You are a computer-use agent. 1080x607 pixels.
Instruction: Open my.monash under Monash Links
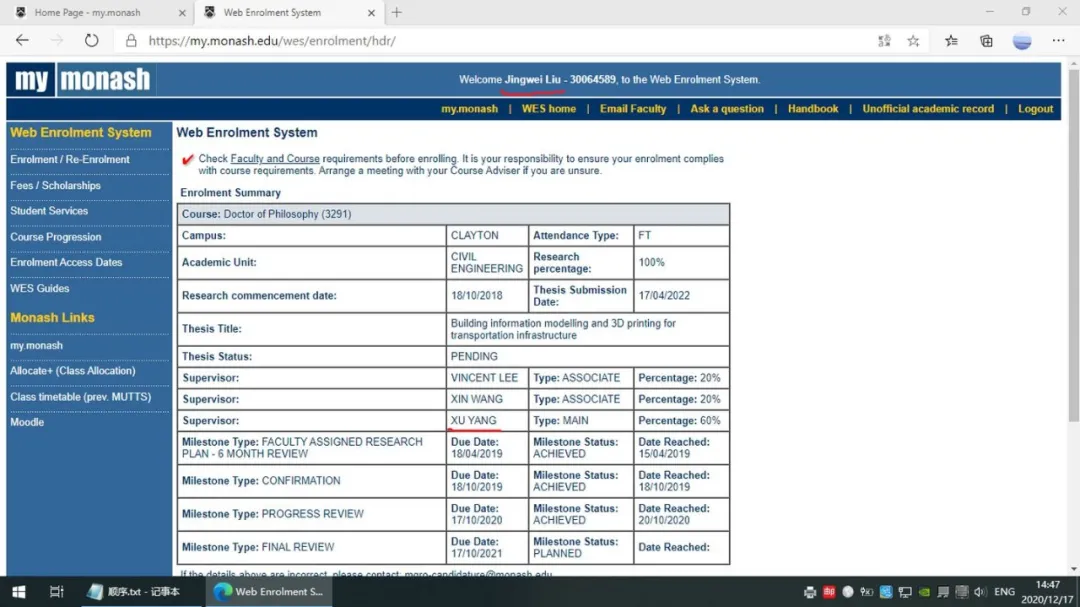point(36,345)
